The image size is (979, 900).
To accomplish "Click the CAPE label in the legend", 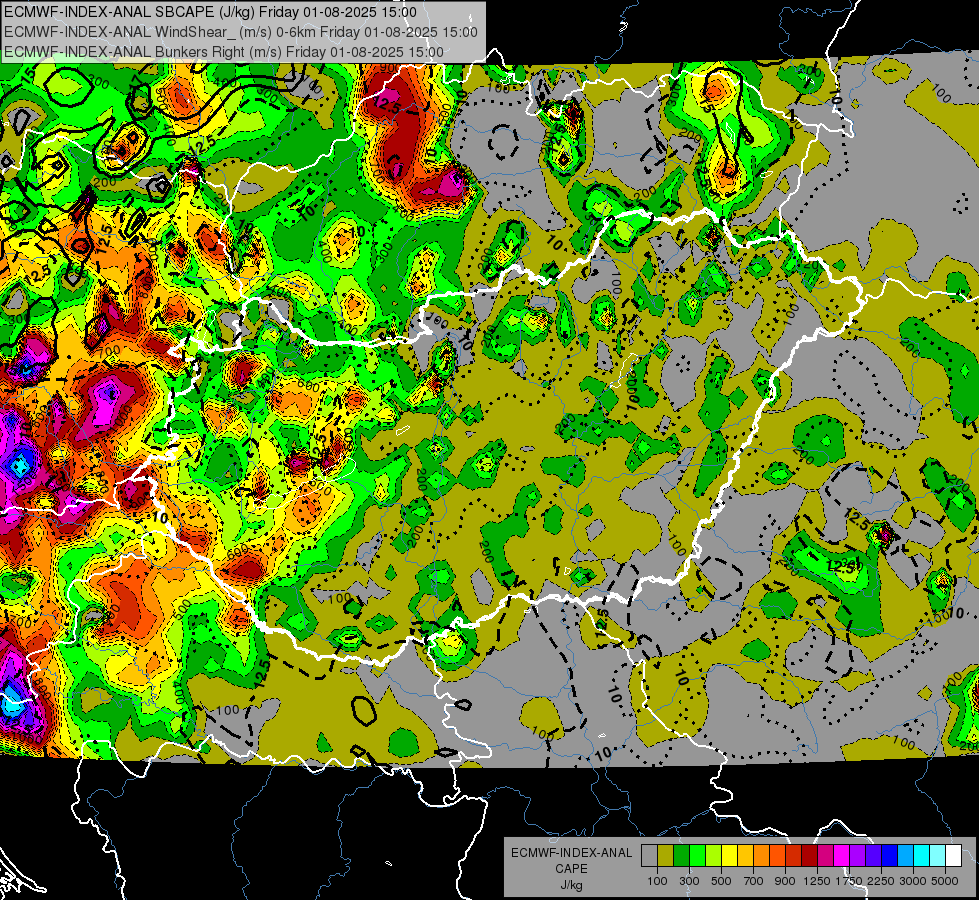I will (x=571, y=869).
